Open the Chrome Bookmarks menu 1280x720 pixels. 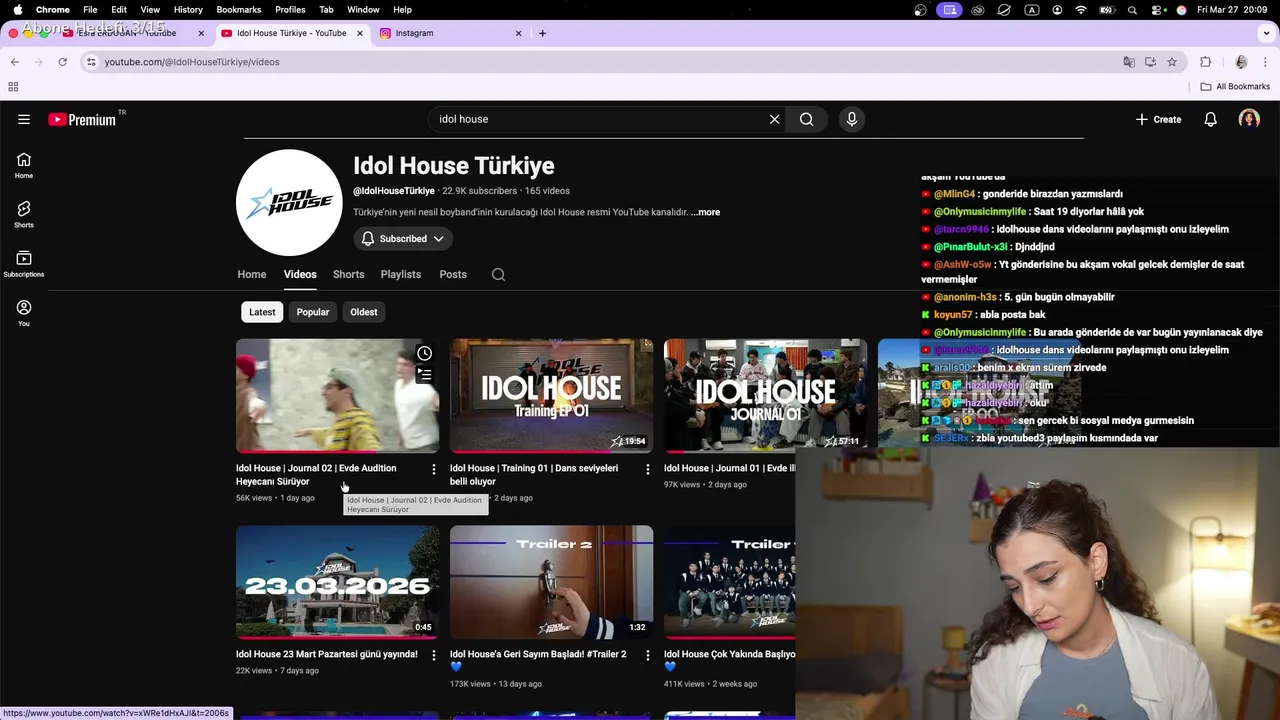pos(238,9)
